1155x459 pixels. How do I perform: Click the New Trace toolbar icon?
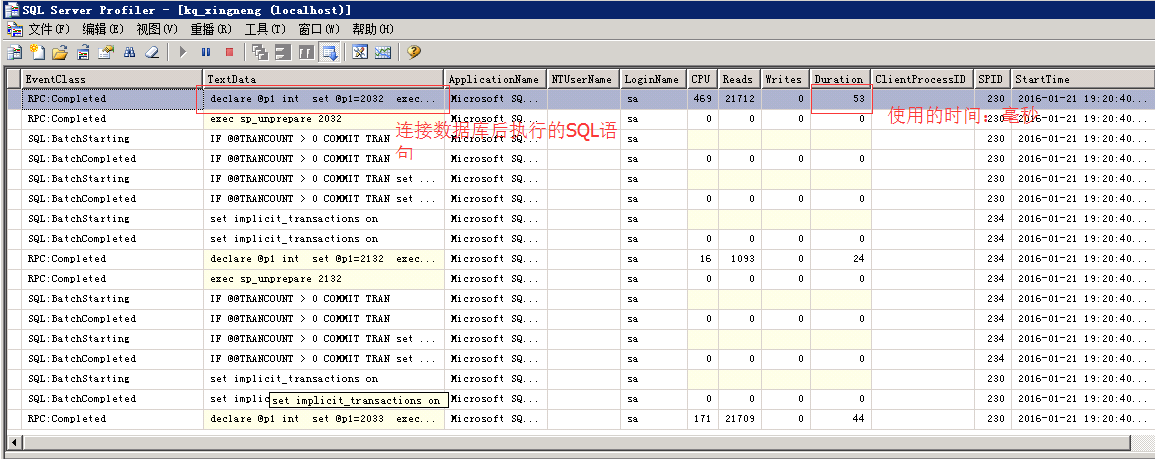pos(14,52)
